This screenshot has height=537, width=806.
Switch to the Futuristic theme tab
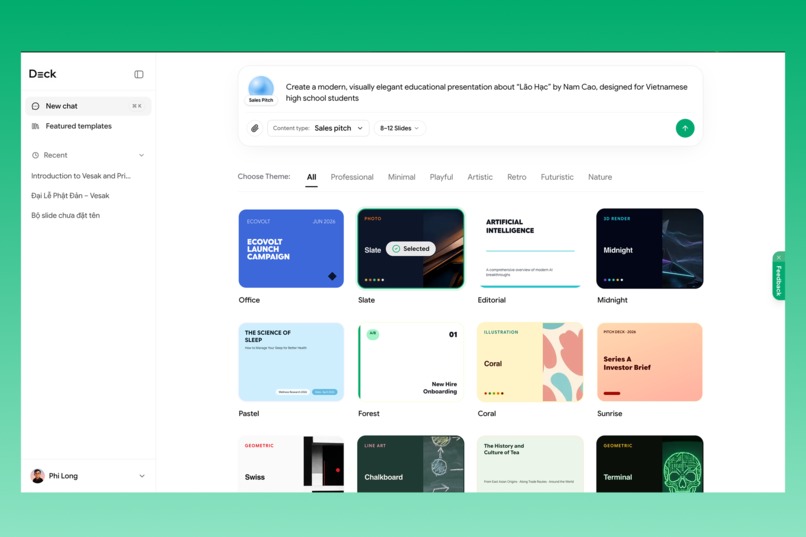coord(557,177)
